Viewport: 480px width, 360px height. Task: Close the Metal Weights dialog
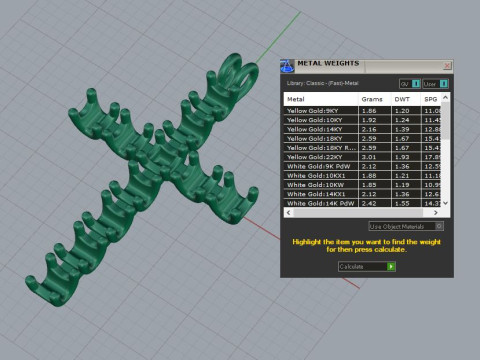coord(447,66)
